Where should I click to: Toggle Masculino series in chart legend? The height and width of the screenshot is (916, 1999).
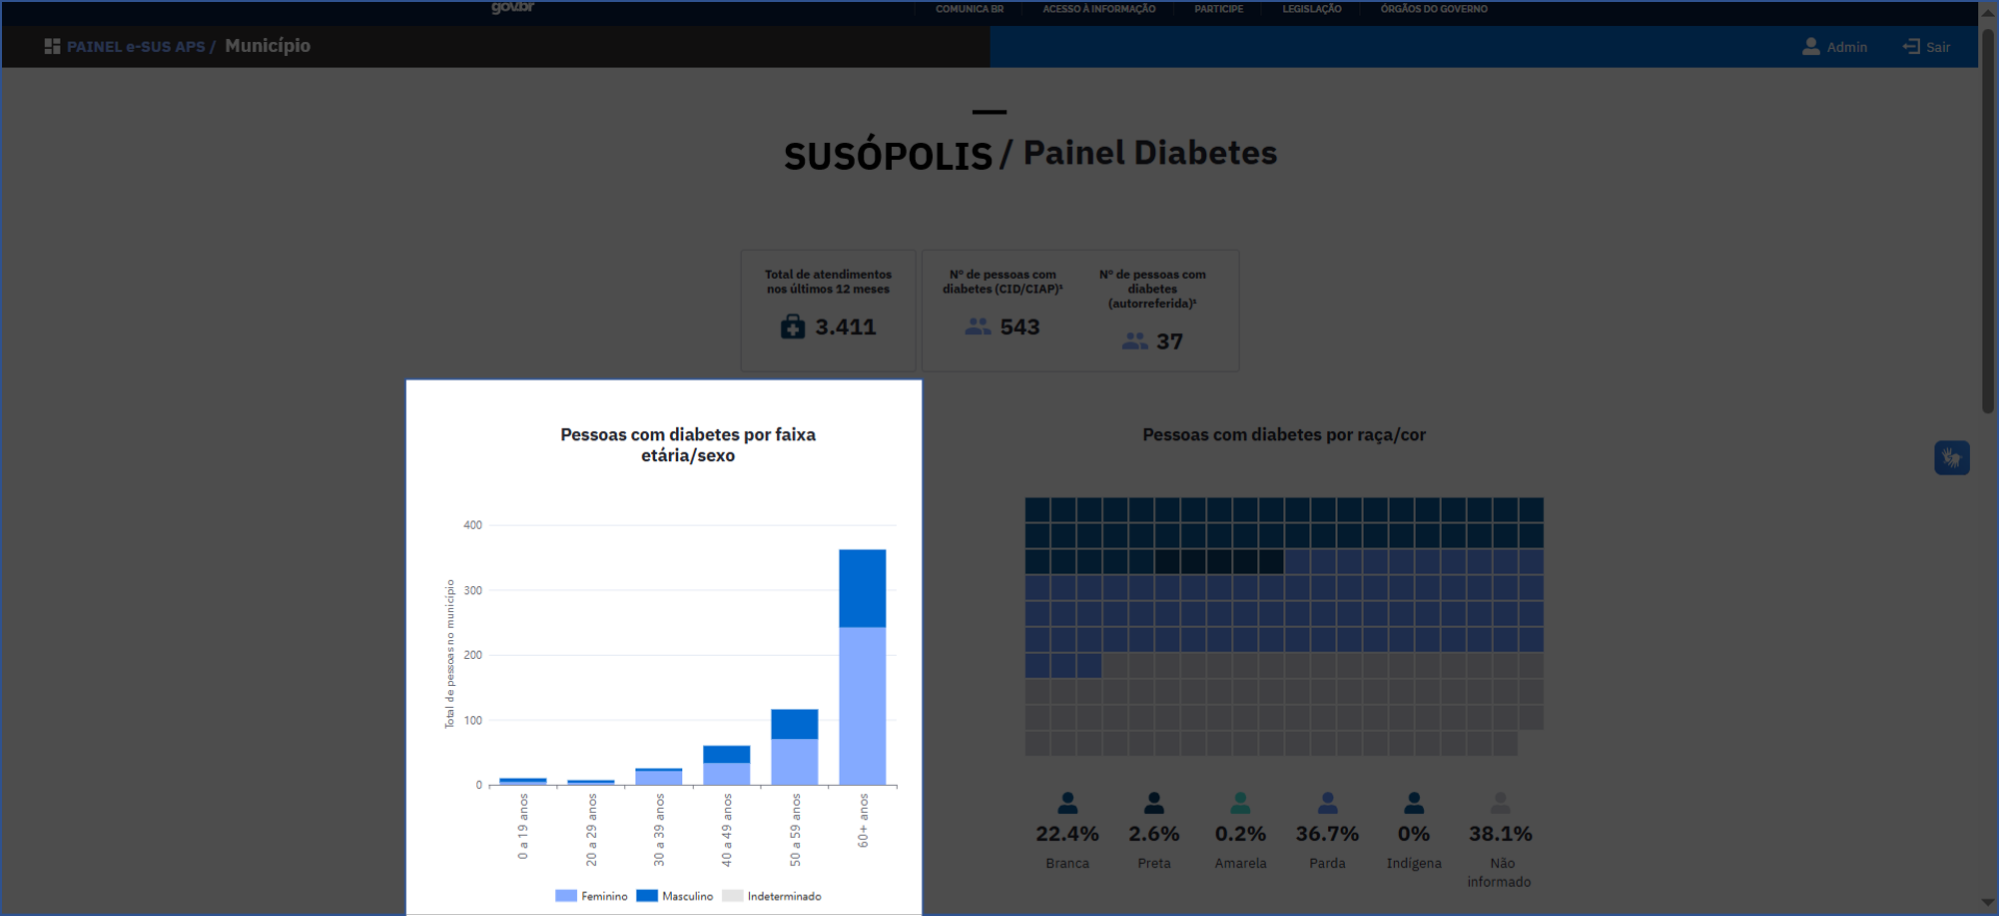675,896
